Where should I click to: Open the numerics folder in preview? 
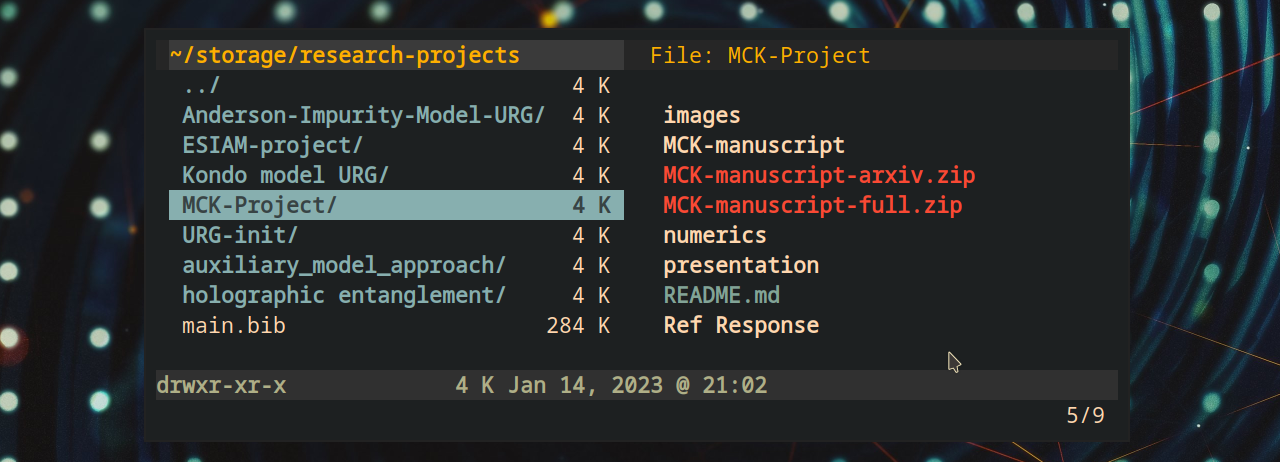pos(715,236)
